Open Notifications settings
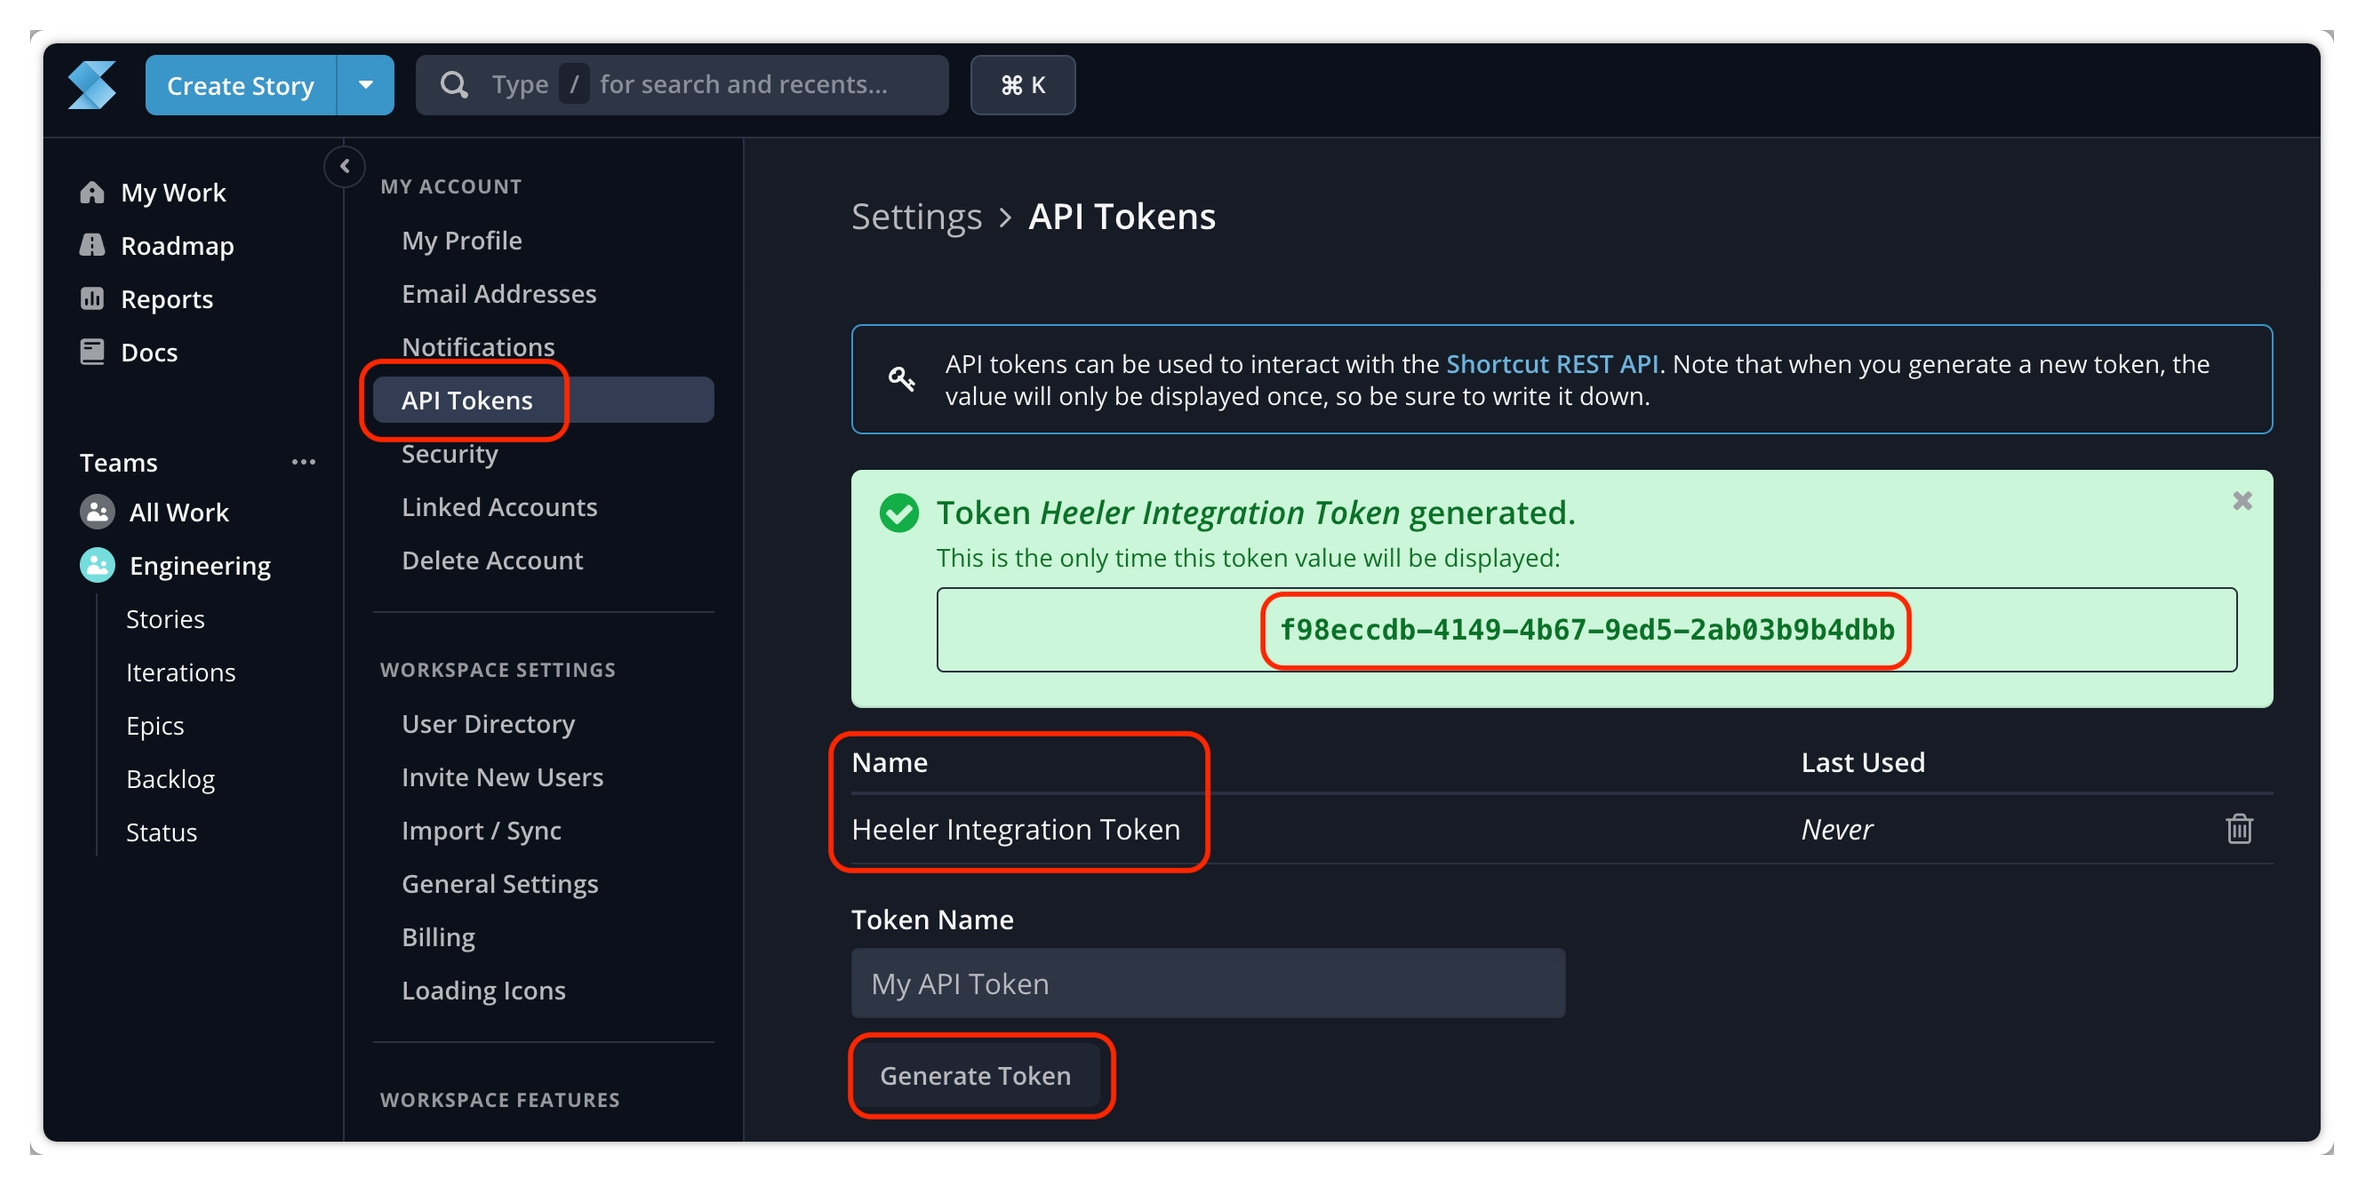The height and width of the screenshot is (1185, 2364). point(478,347)
